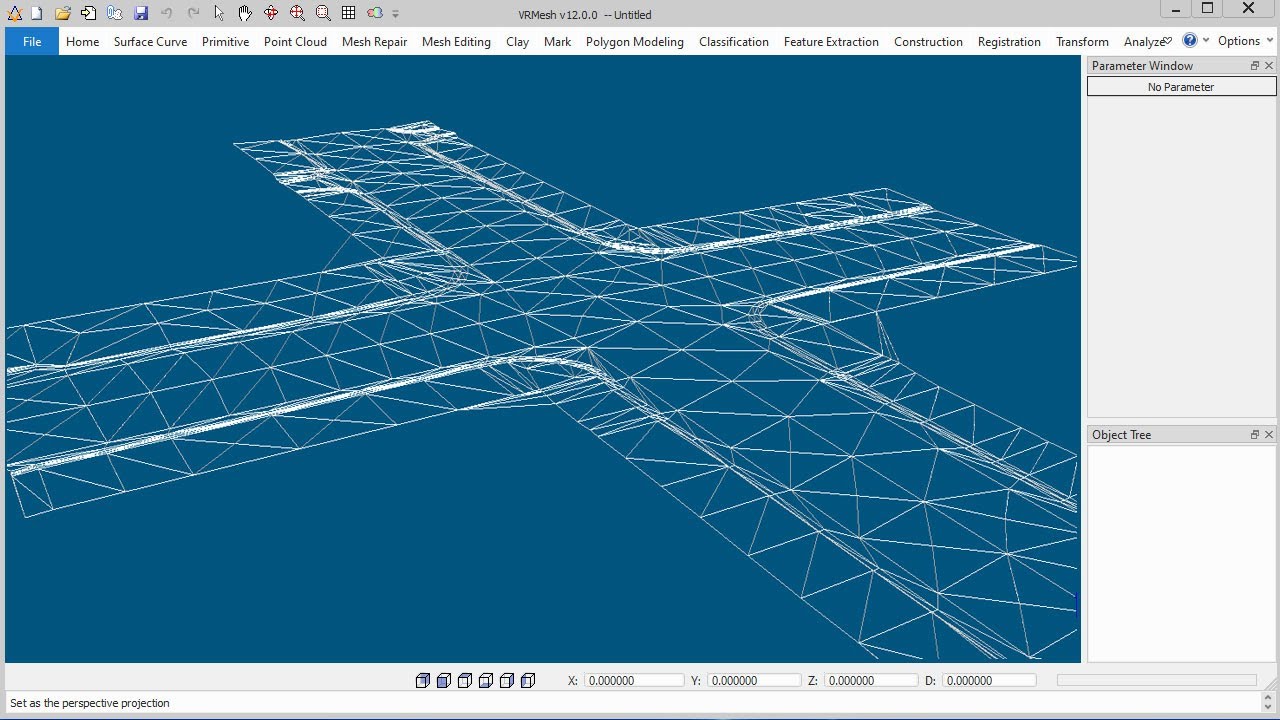Click the heart-shaped ribbon icon near Analyze
Viewport: 1280px width, 720px height.
[1167, 41]
